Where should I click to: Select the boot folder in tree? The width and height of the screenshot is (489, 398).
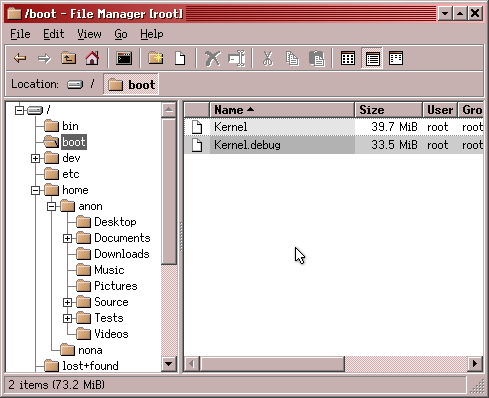[65, 142]
